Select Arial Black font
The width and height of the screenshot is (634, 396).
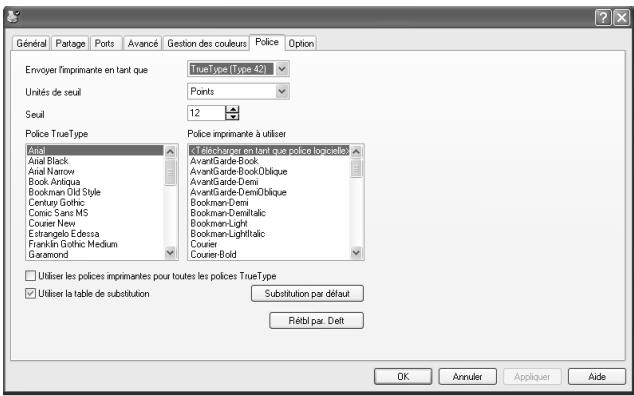(x=95, y=161)
